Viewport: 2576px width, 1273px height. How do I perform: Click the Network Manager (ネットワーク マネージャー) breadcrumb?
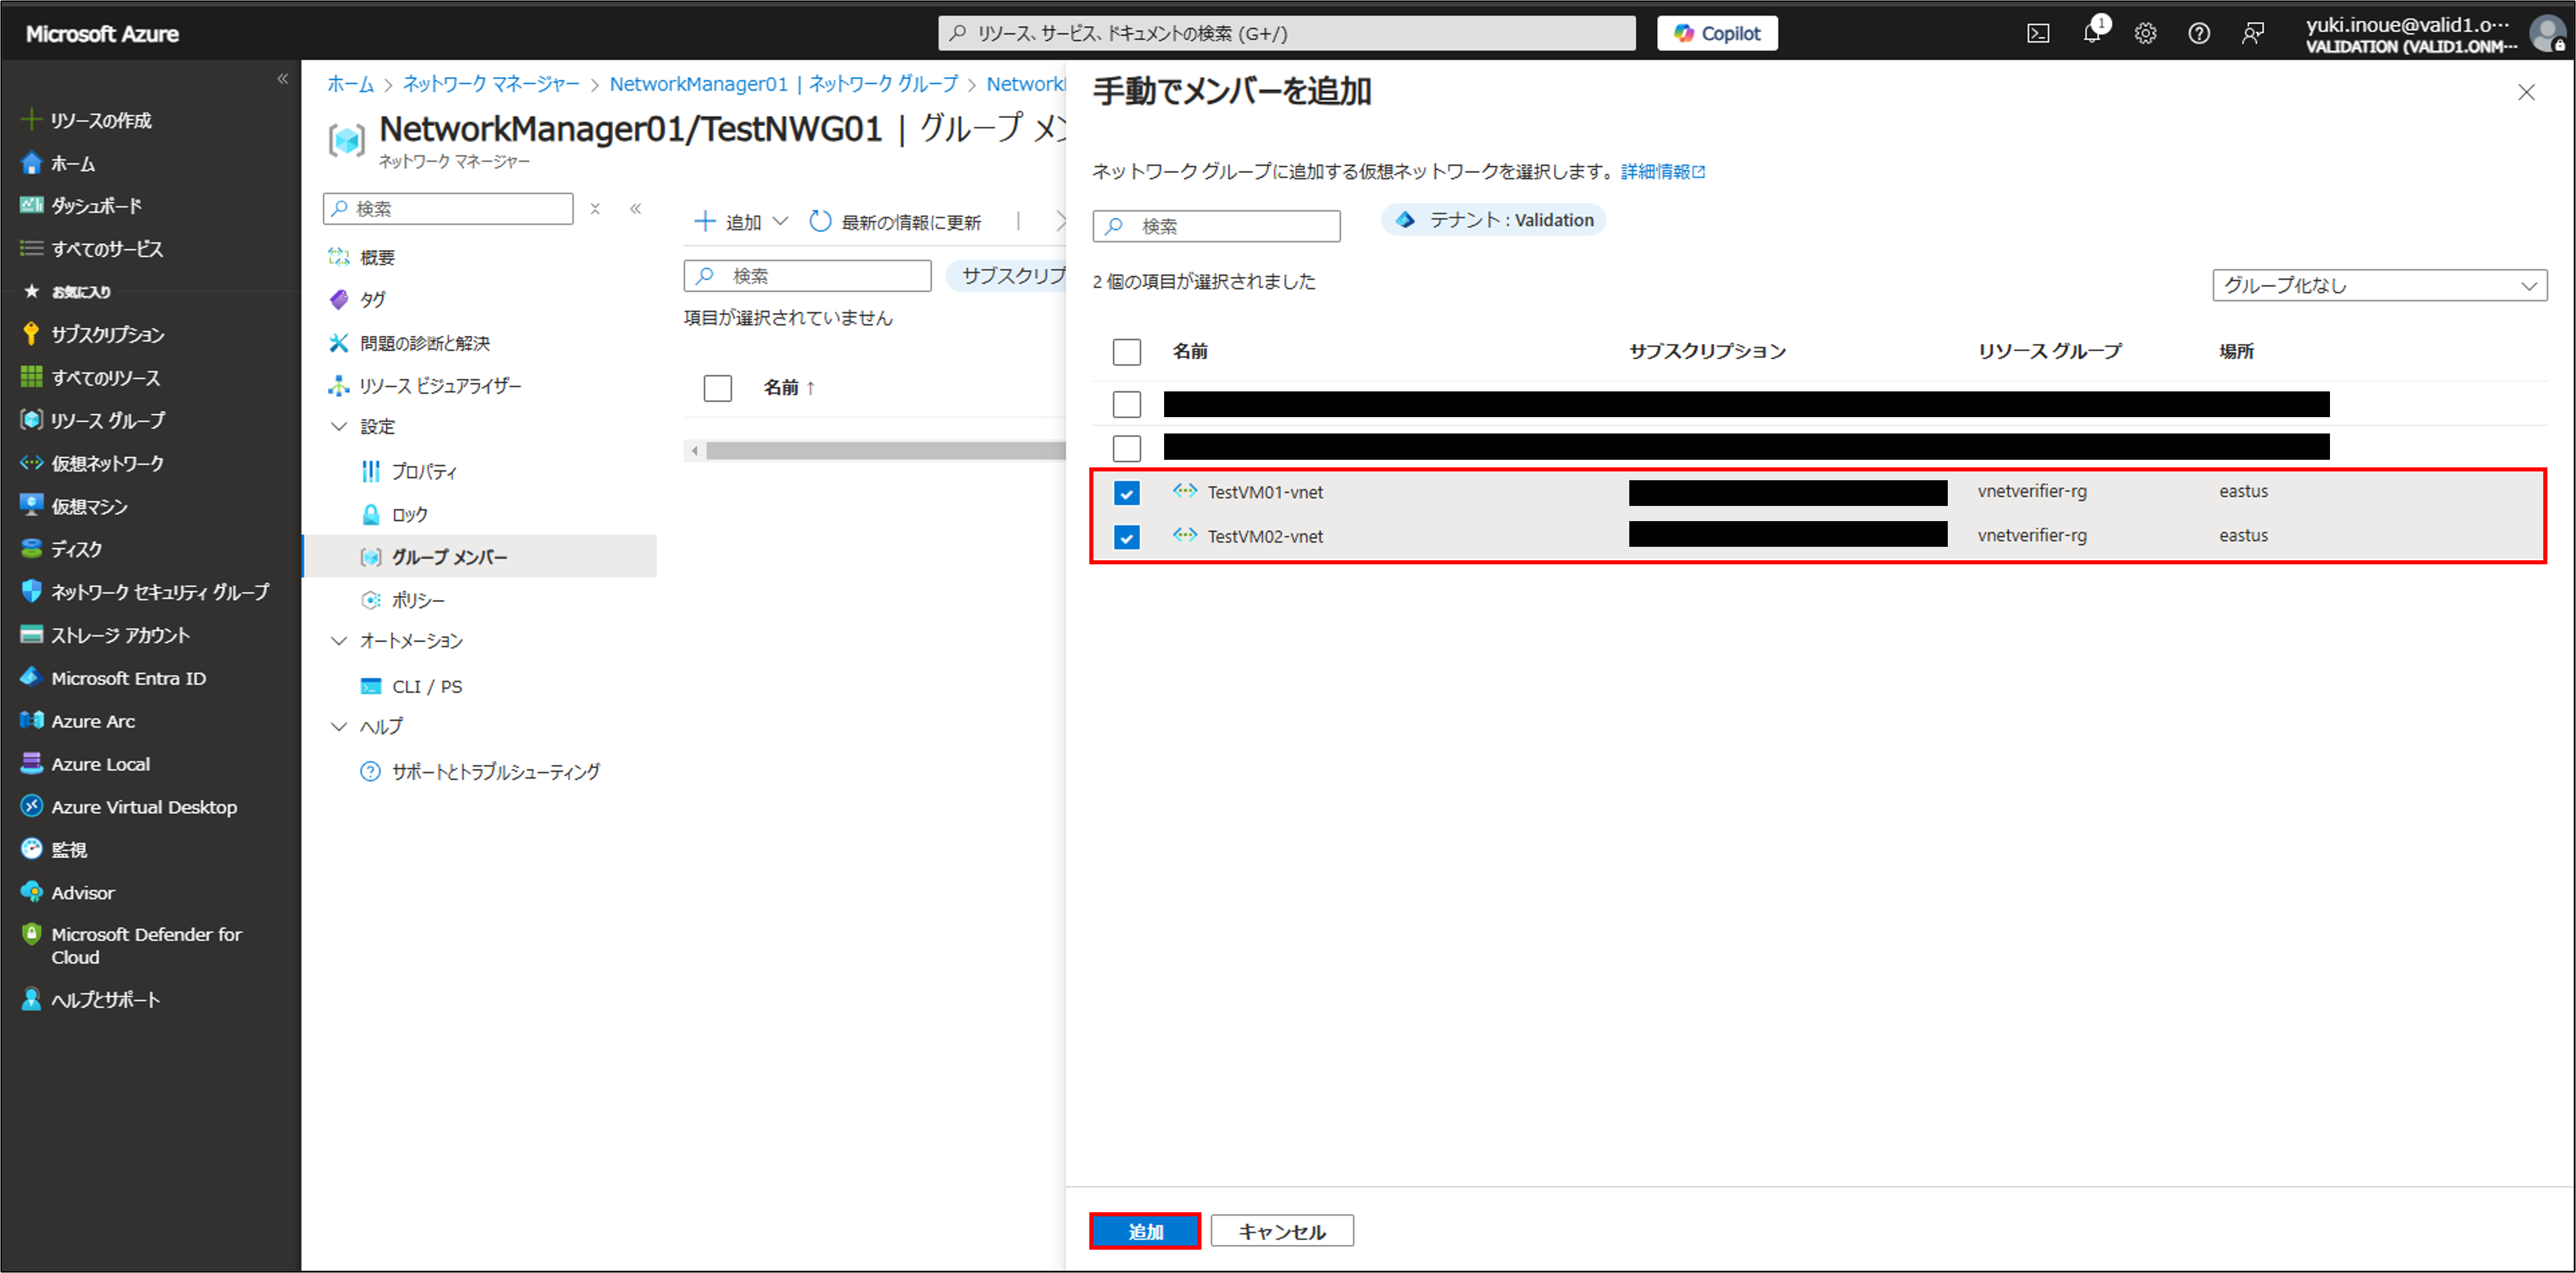tap(491, 84)
